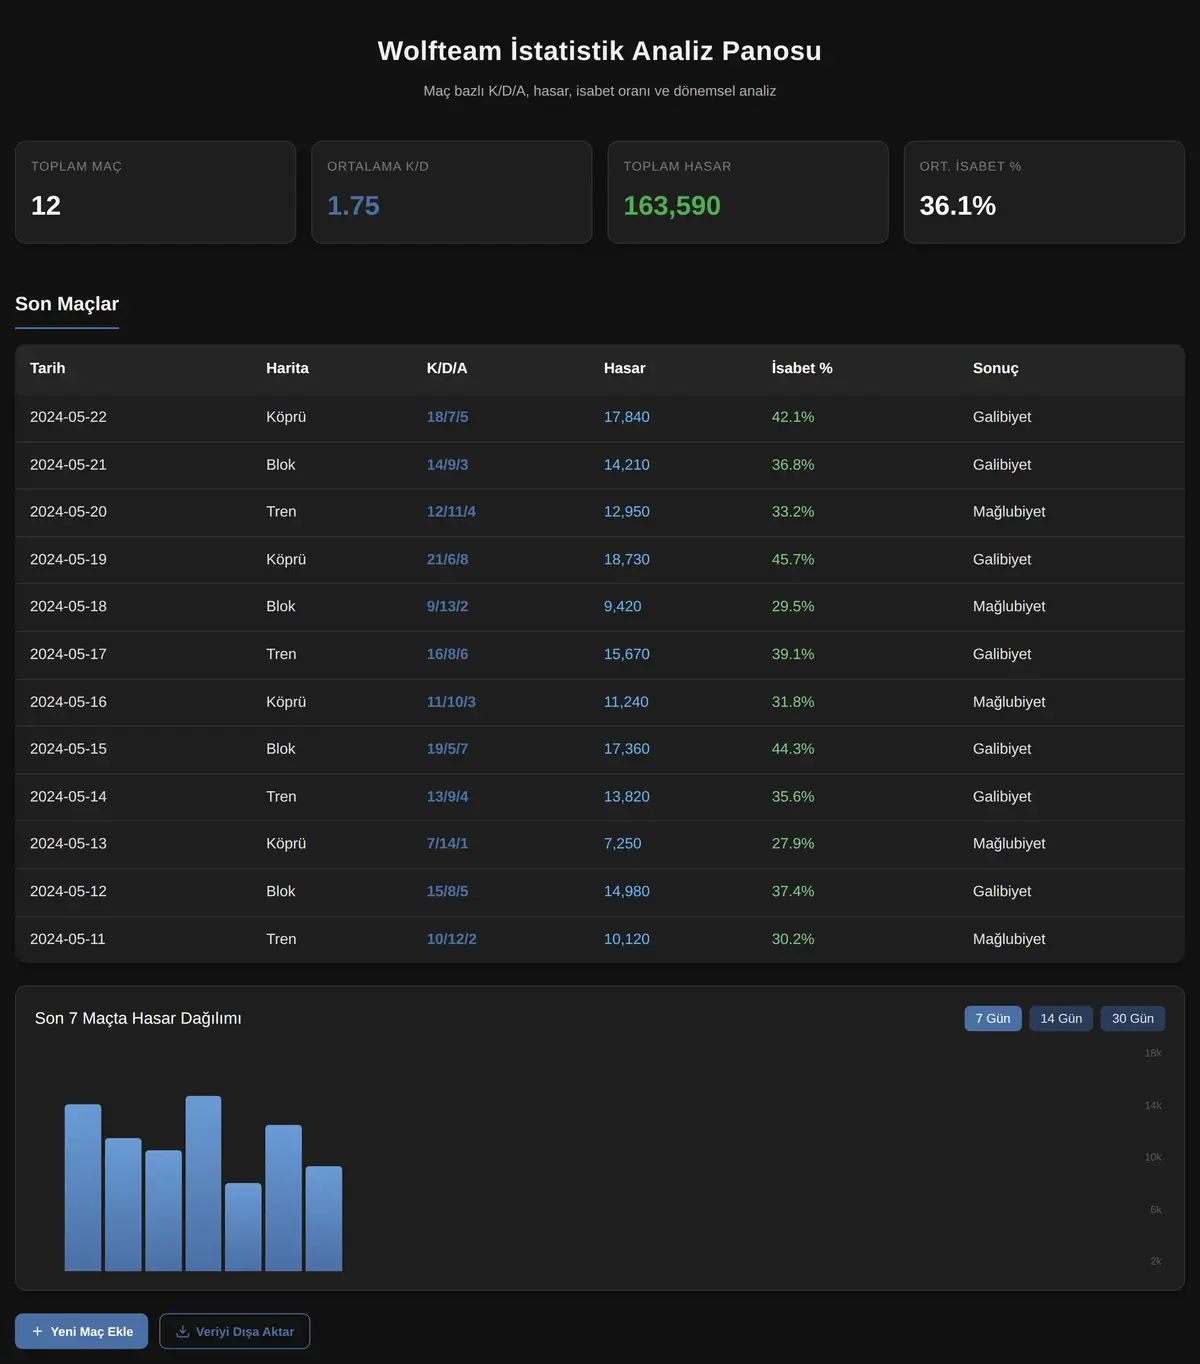Click accuracy value 36.8%
The width and height of the screenshot is (1200, 1364).
793,465
